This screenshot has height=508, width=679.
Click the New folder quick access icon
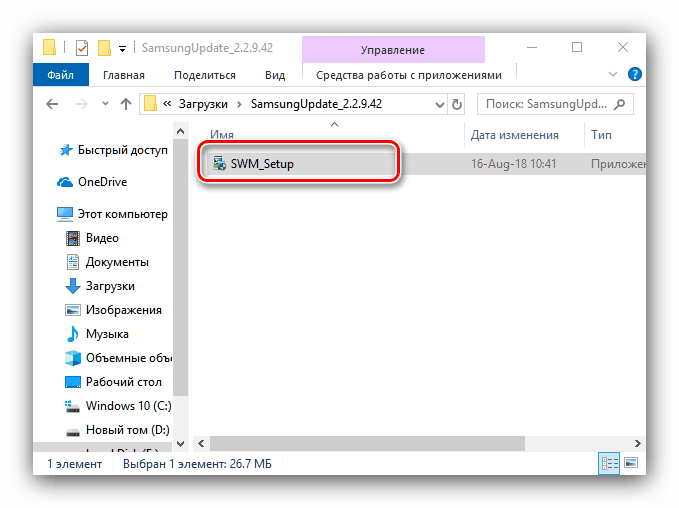coord(104,48)
